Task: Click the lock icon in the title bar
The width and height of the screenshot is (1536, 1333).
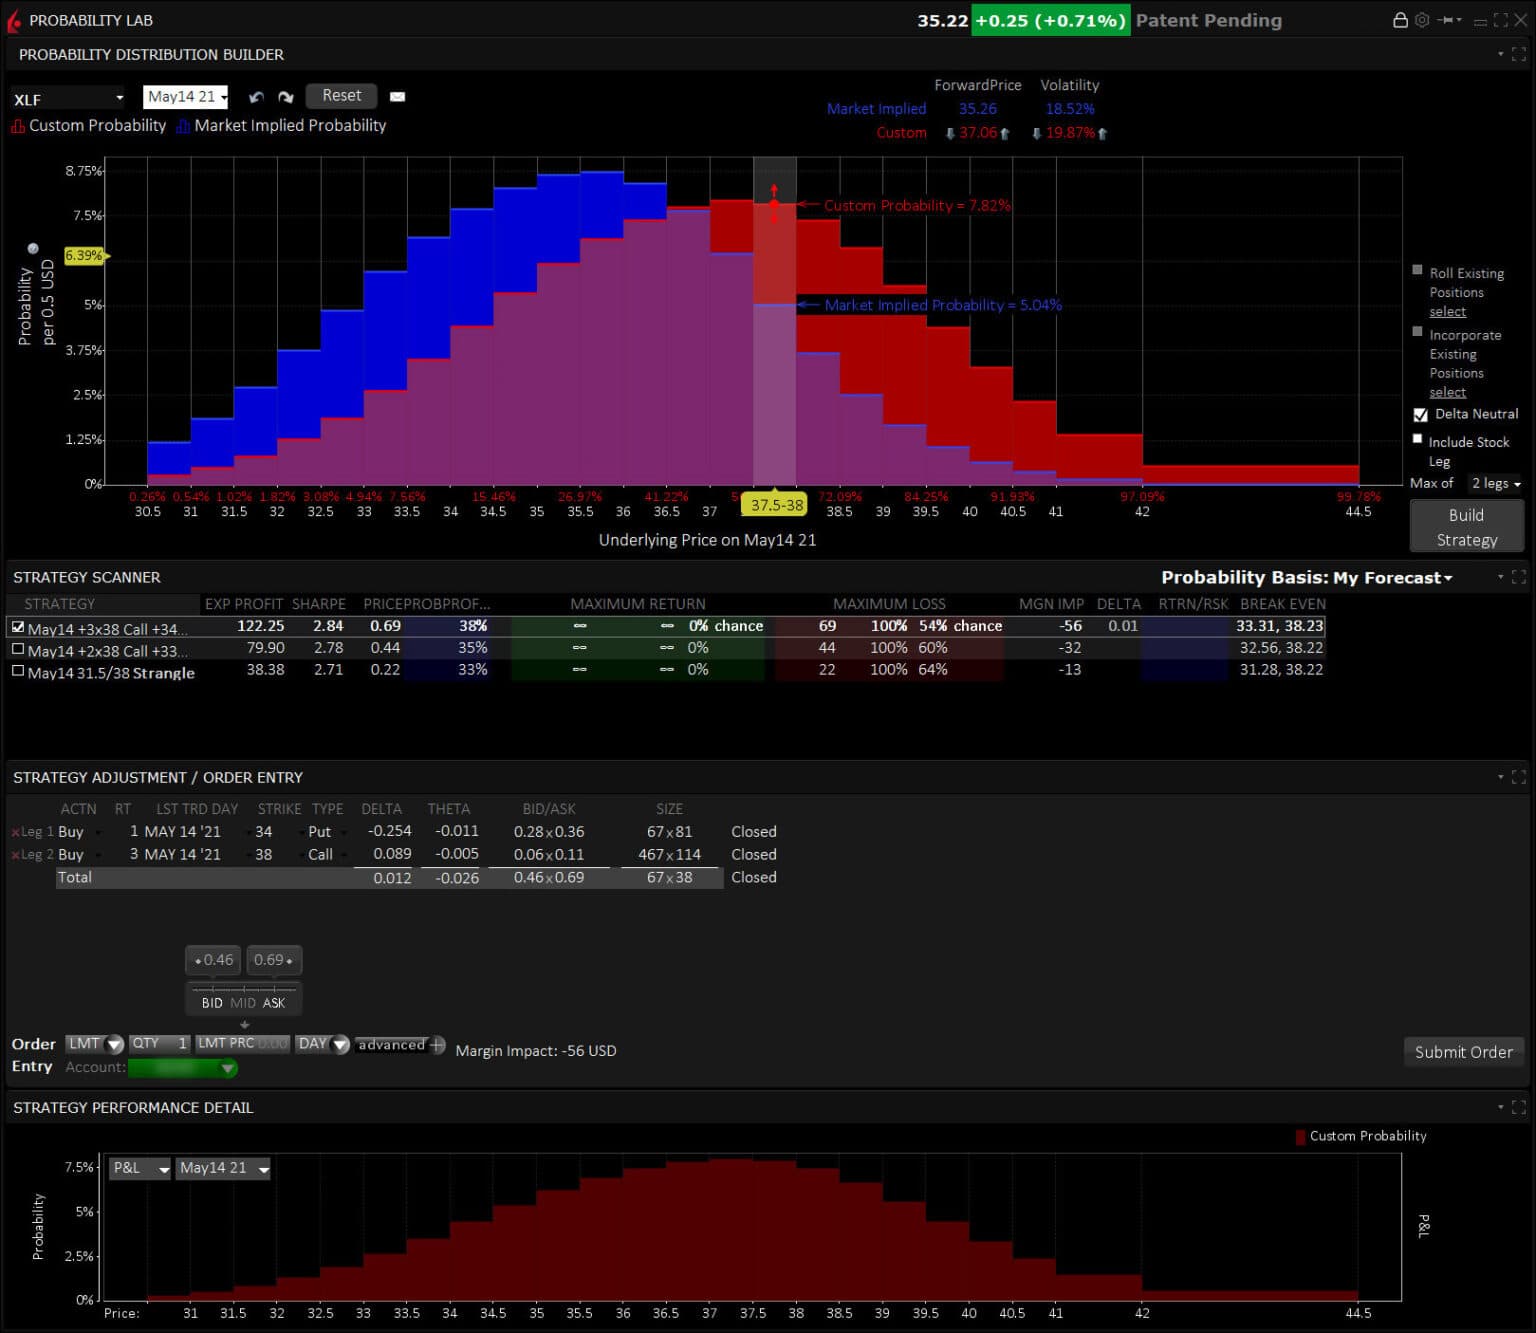Action: point(1400,20)
